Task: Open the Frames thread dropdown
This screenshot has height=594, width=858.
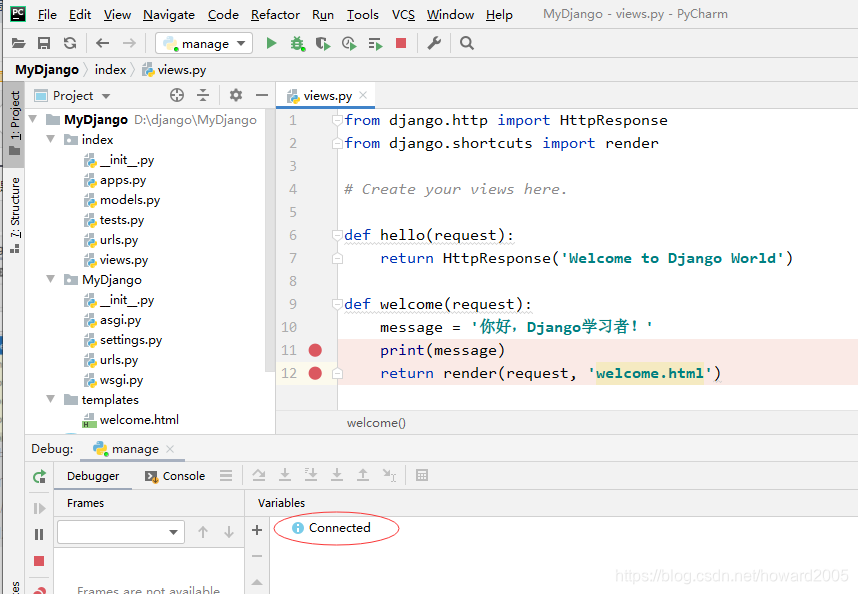Action: pyautogui.click(x=120, y=532)
